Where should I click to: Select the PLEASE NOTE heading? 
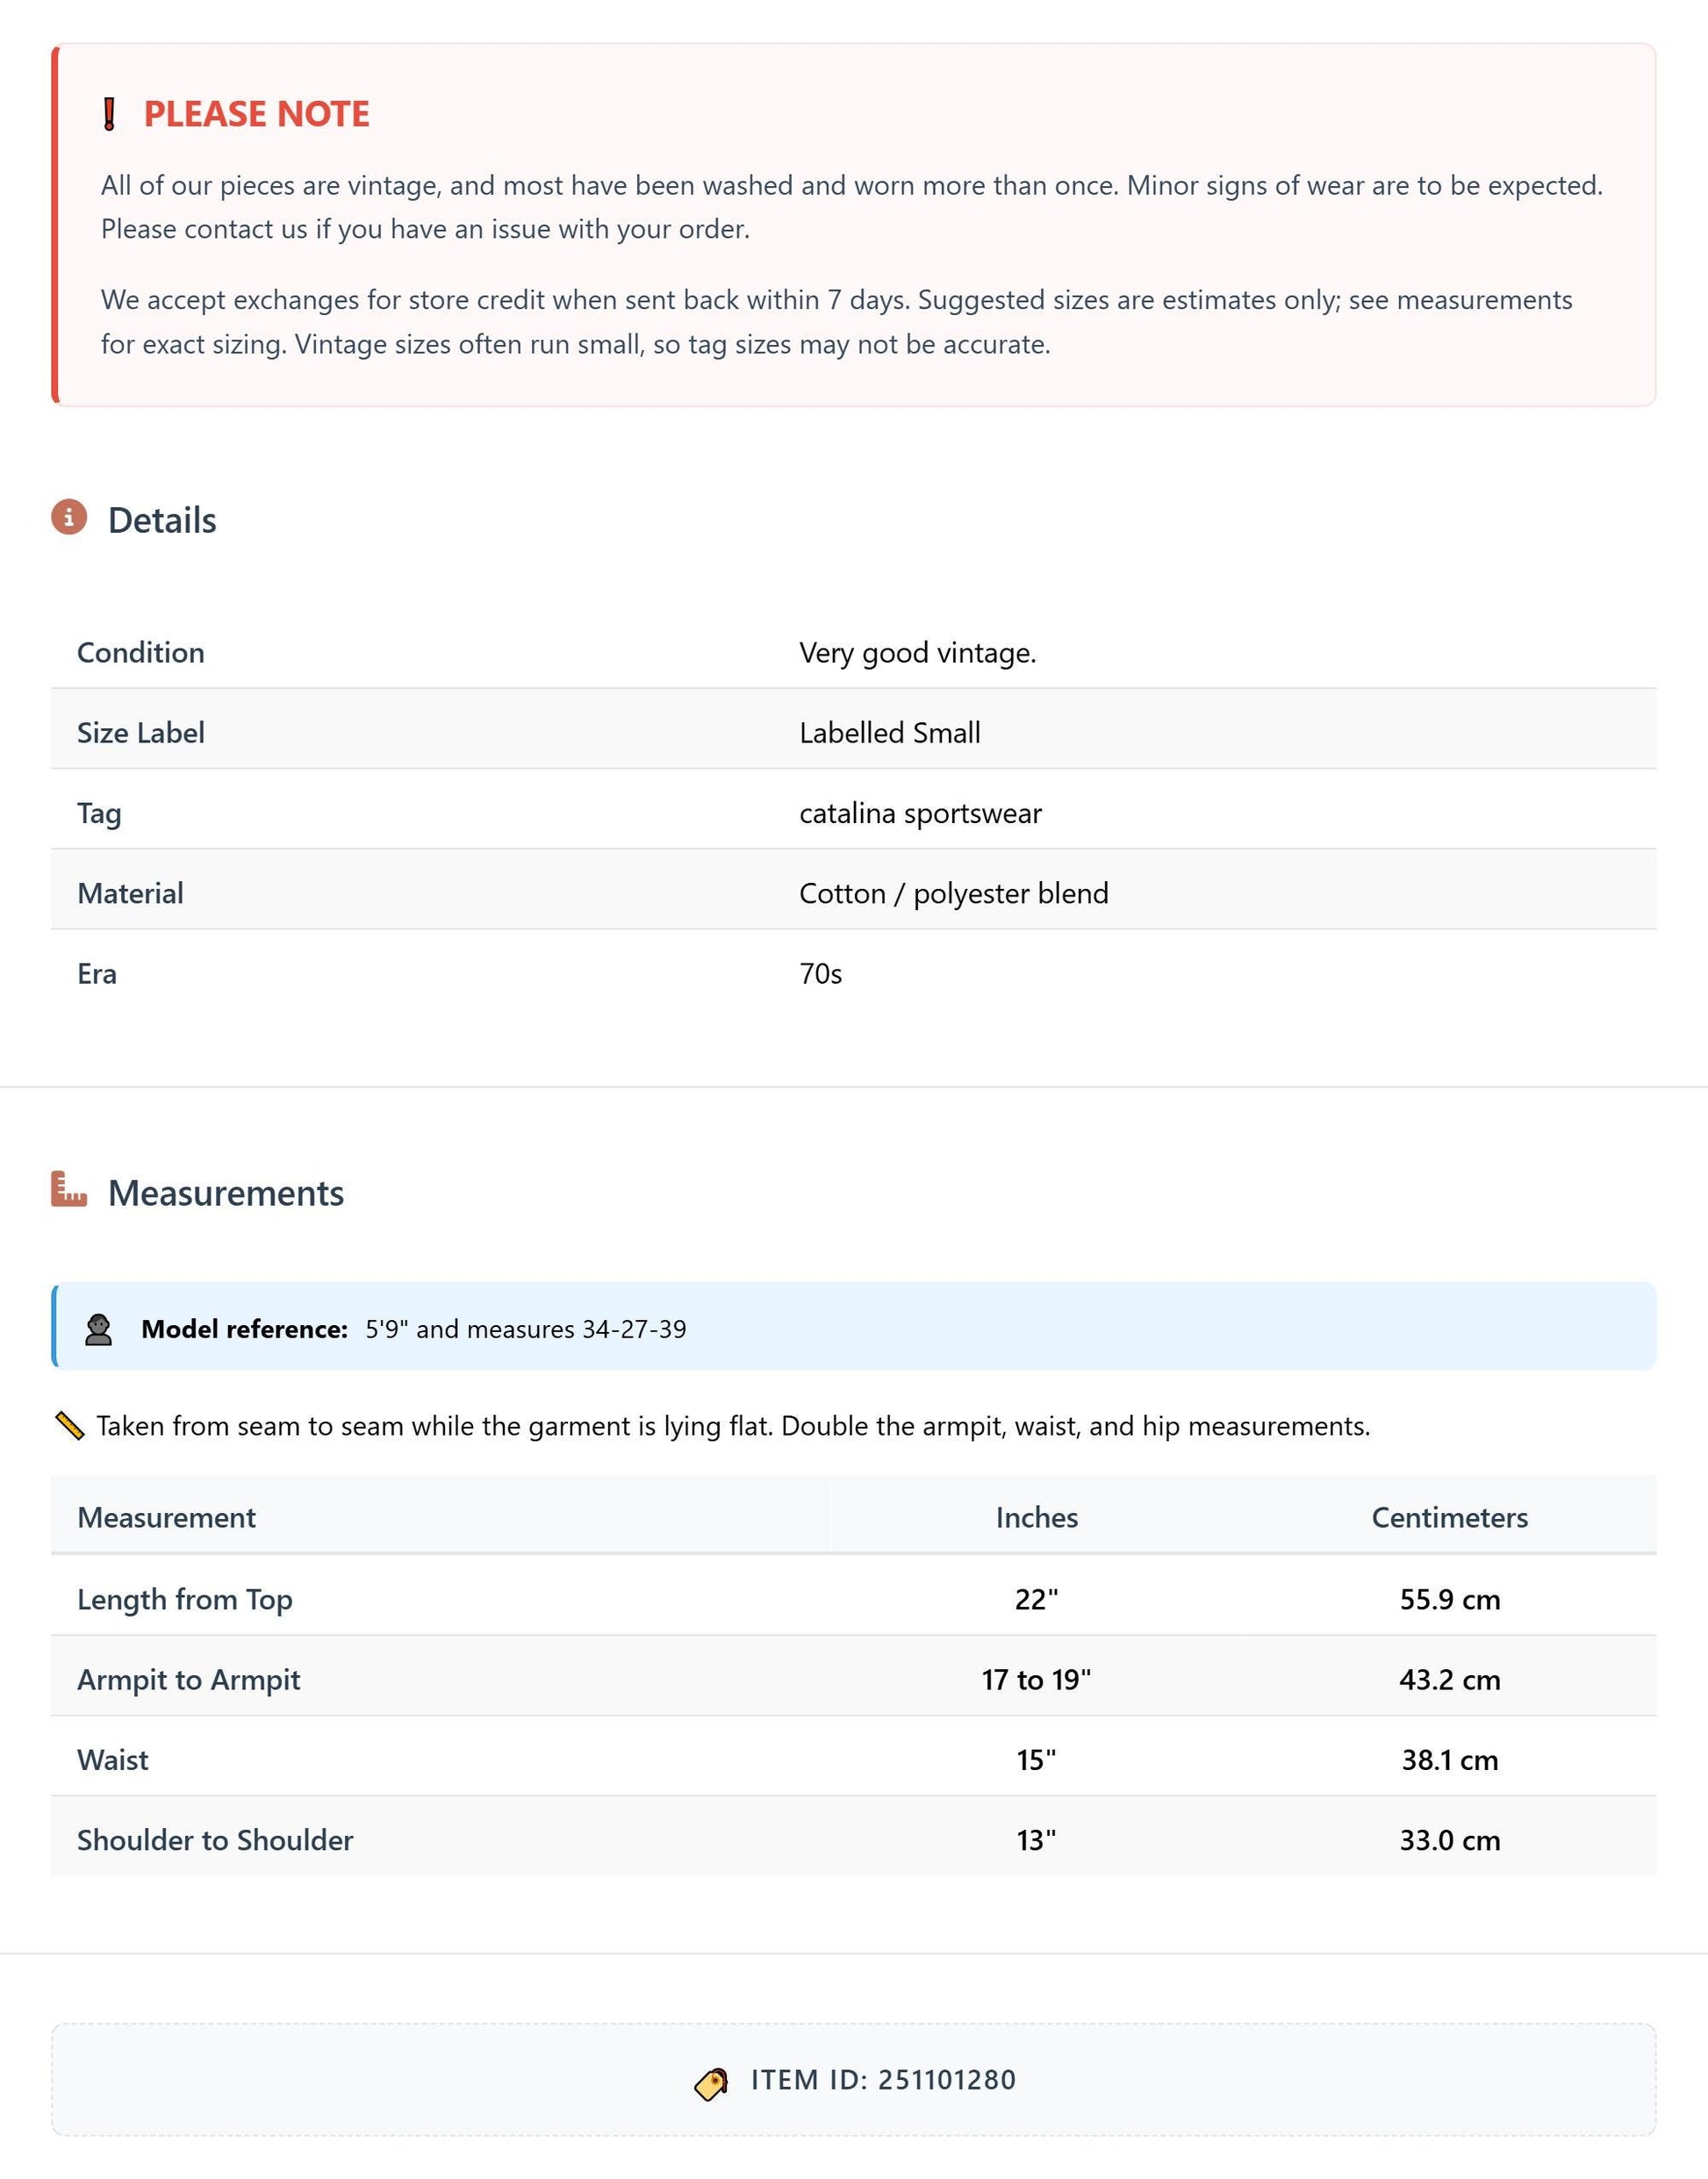click(257, 114)
